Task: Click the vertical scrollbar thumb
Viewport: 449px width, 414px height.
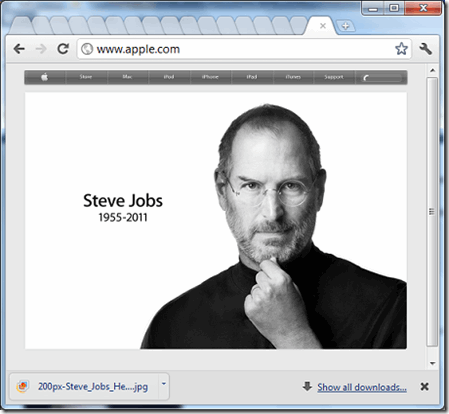Action: point(432,212)
